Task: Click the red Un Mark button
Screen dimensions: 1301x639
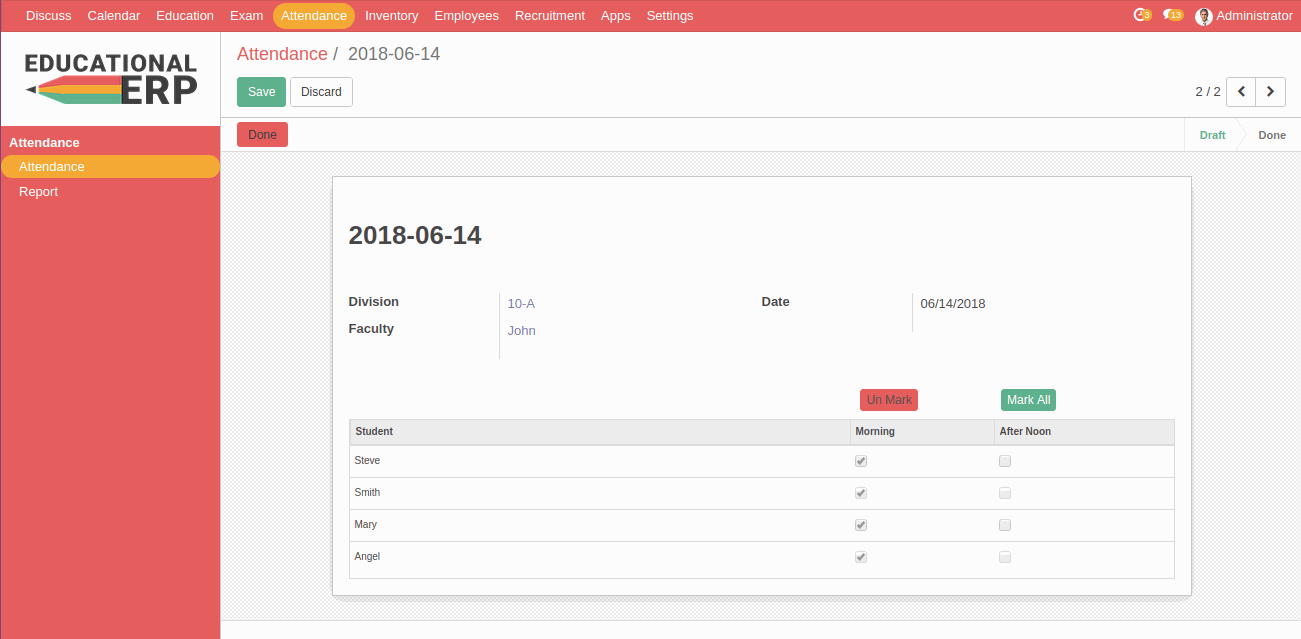Action: tap(889, 400)
